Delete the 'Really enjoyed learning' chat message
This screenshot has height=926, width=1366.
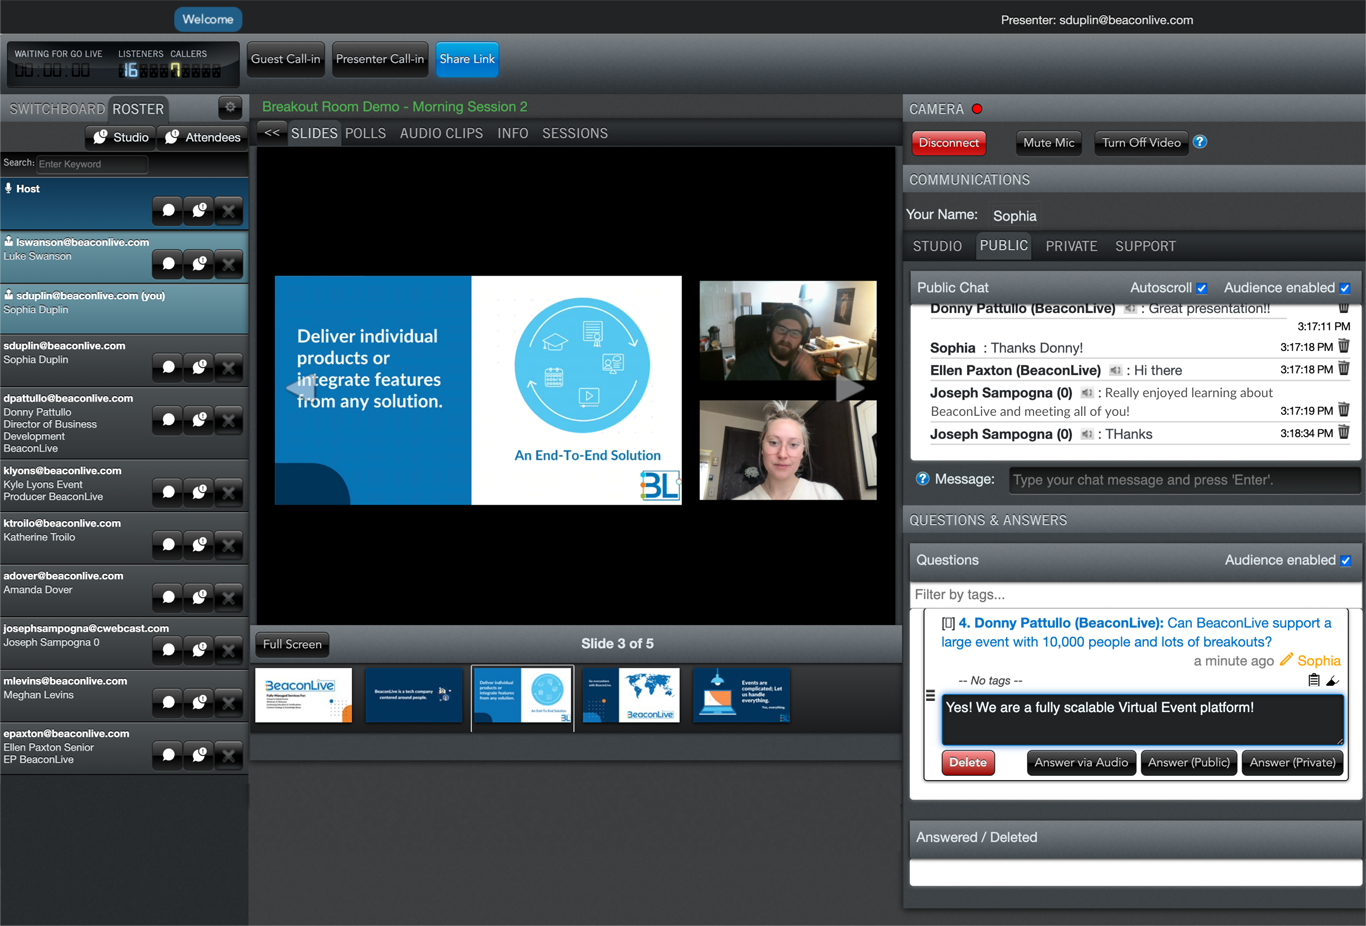[1344, 409]
